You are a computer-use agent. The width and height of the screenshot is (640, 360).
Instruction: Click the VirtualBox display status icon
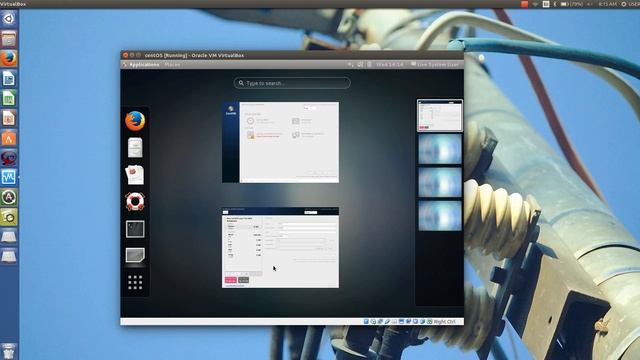tap(401, 322)
